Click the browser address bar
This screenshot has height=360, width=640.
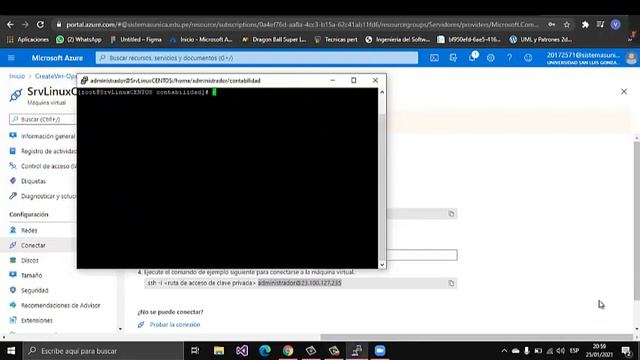click(302, 24)
